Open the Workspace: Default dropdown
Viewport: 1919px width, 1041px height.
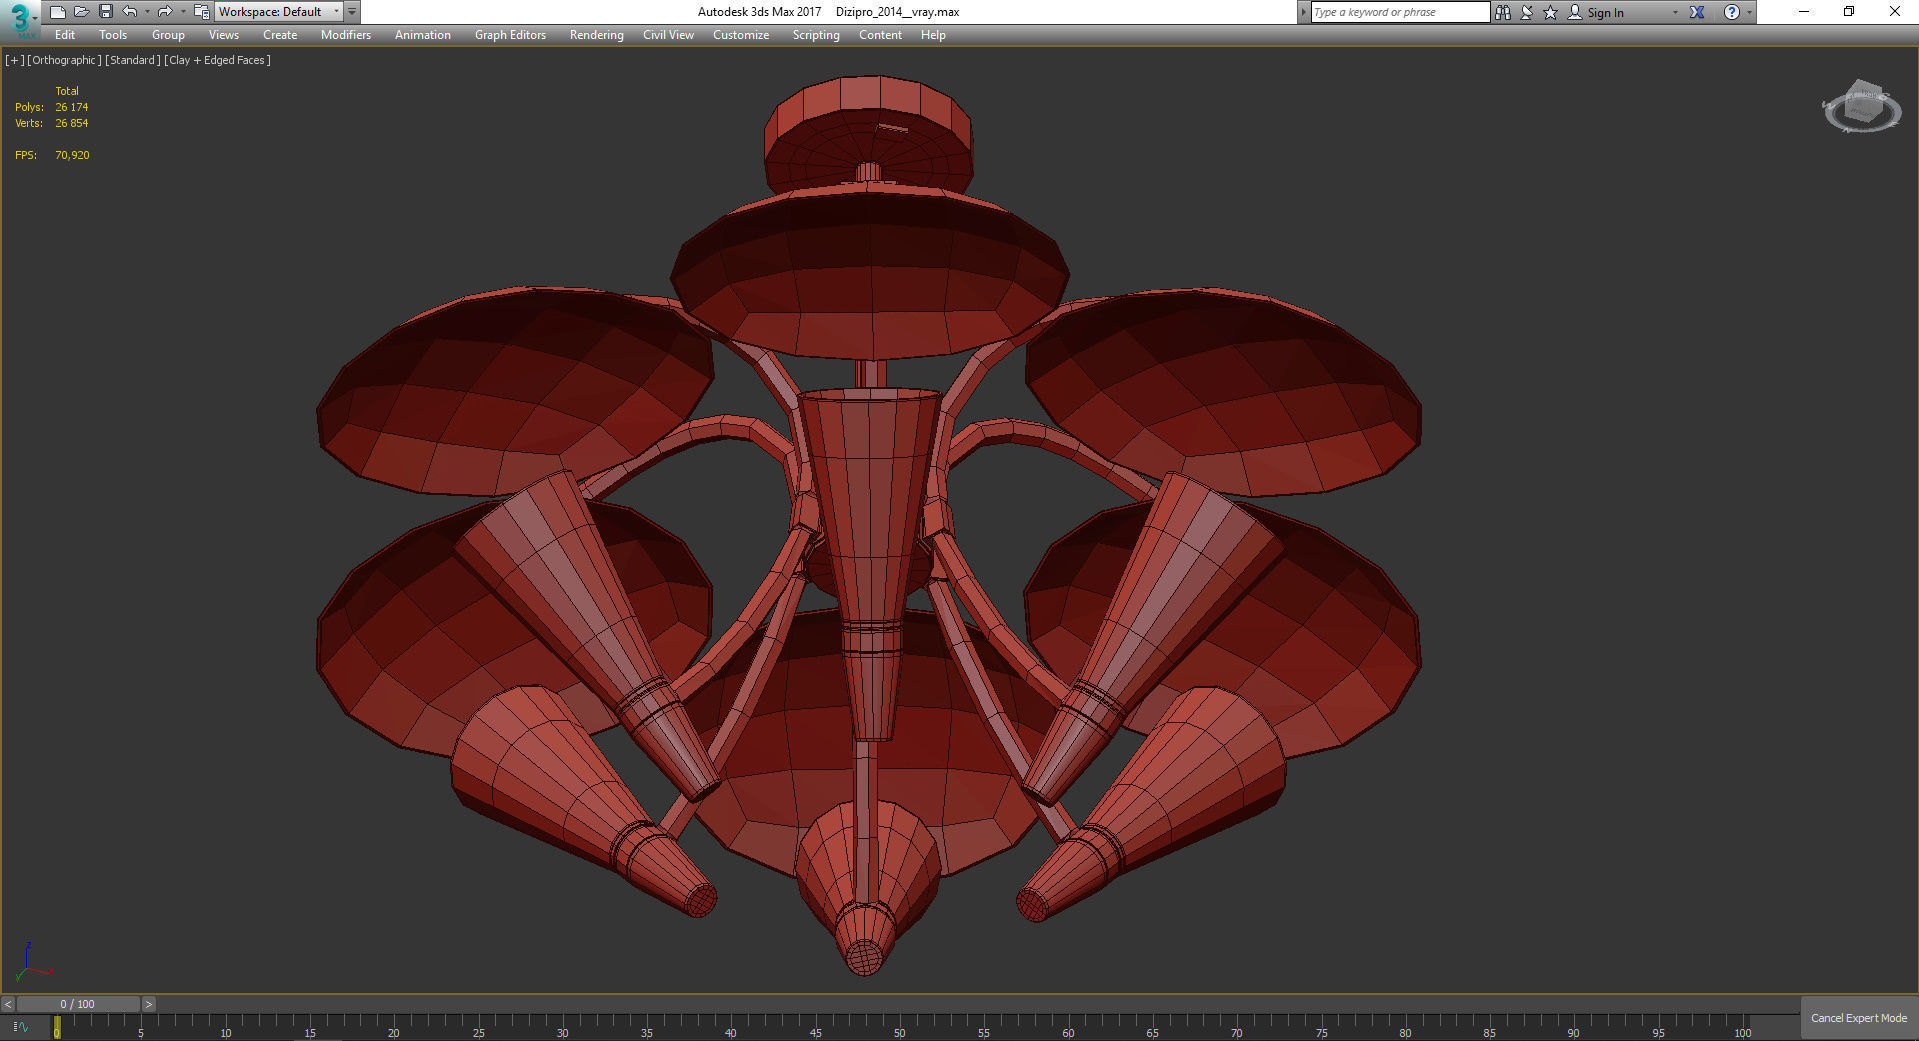click(x=279, y=12)
